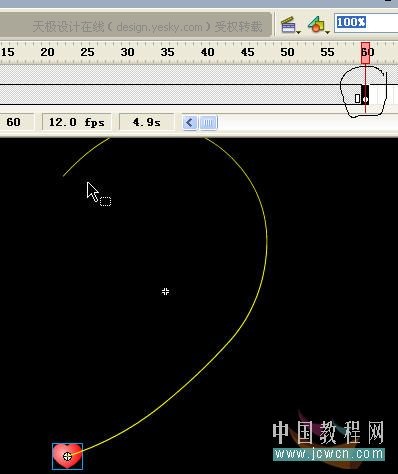The height and width of the screenshot is (474, 398).
Task: Click frame 35 on the timeline ruler
Action: click(x=167, y=52)
